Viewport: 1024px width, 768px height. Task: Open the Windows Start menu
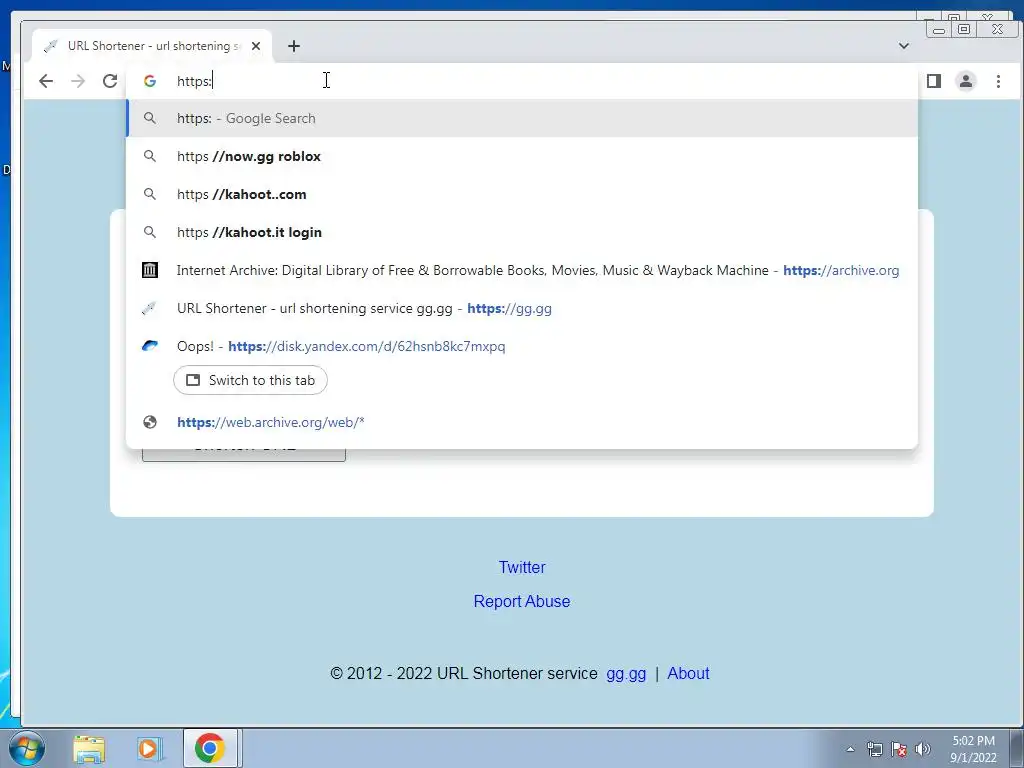[26, 748]
